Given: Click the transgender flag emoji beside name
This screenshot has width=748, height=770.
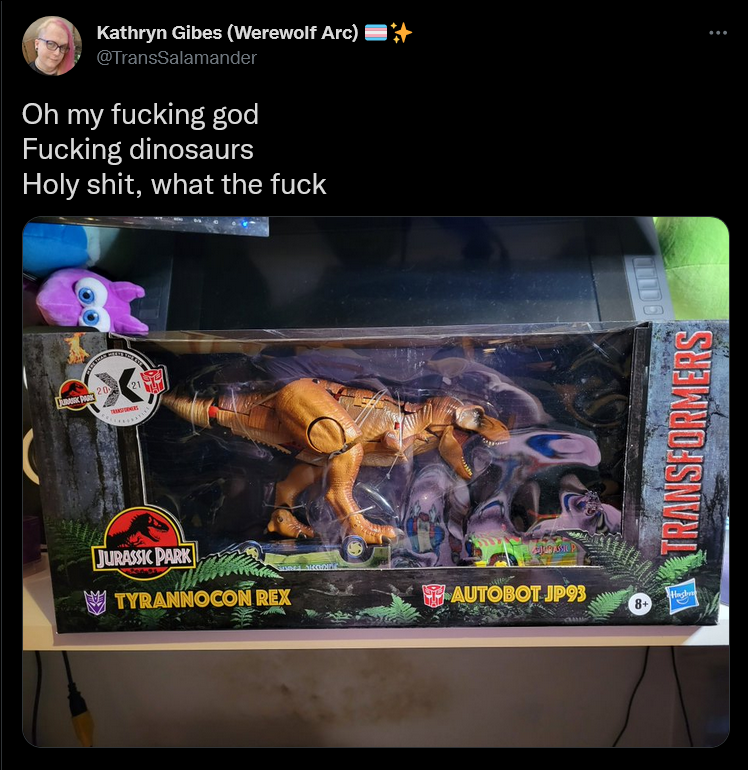Looking at the screenshot, I should click(375, 33).
